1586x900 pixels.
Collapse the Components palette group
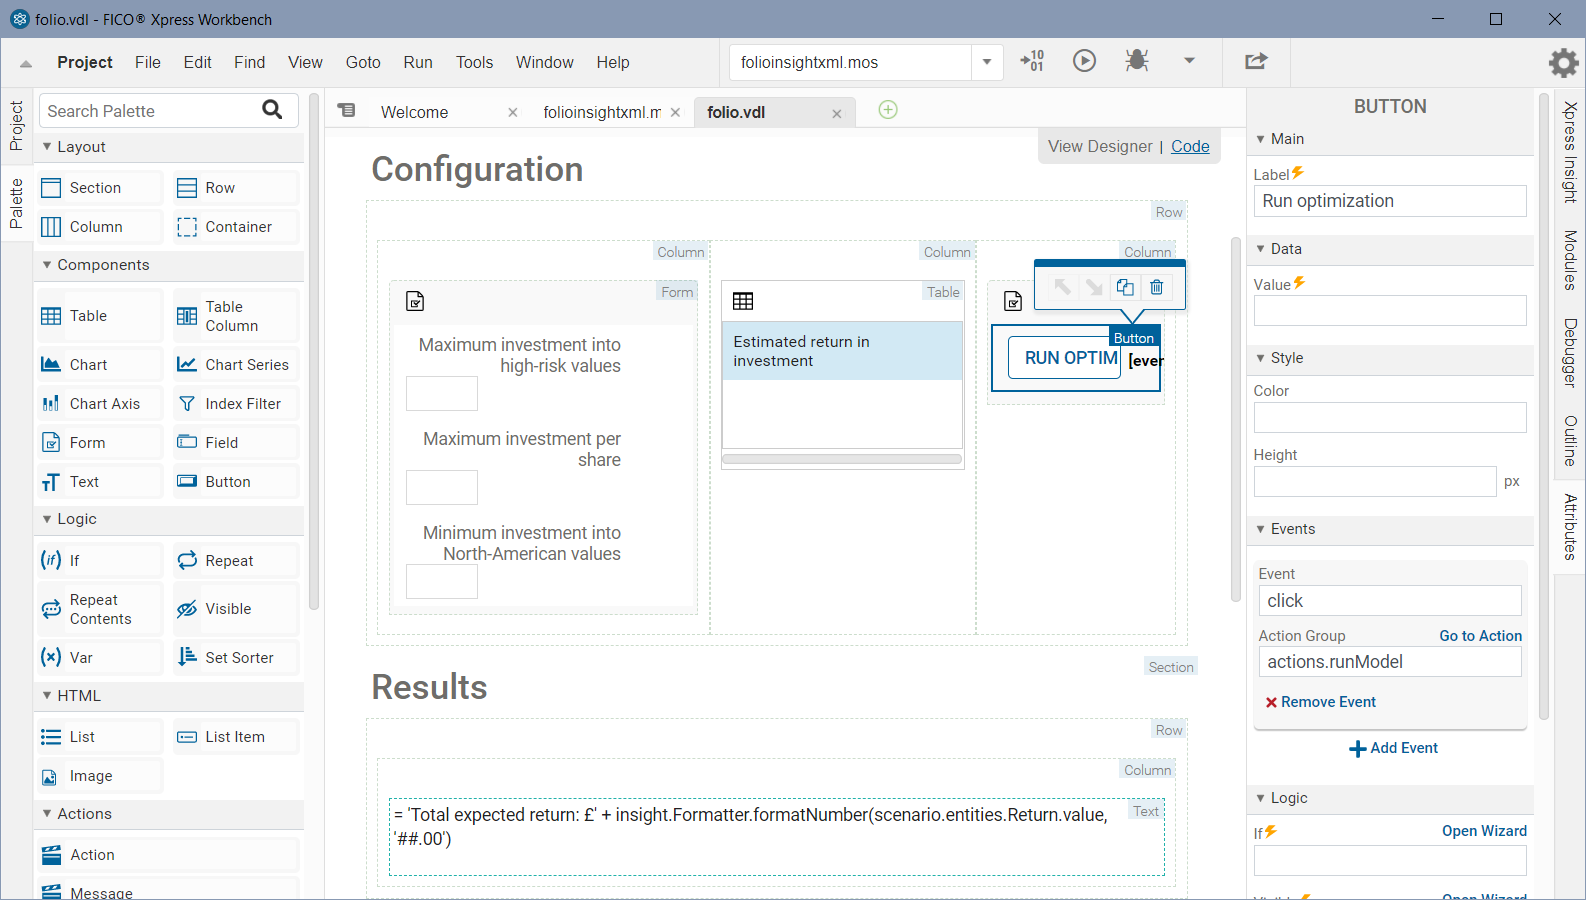point(47,264)
